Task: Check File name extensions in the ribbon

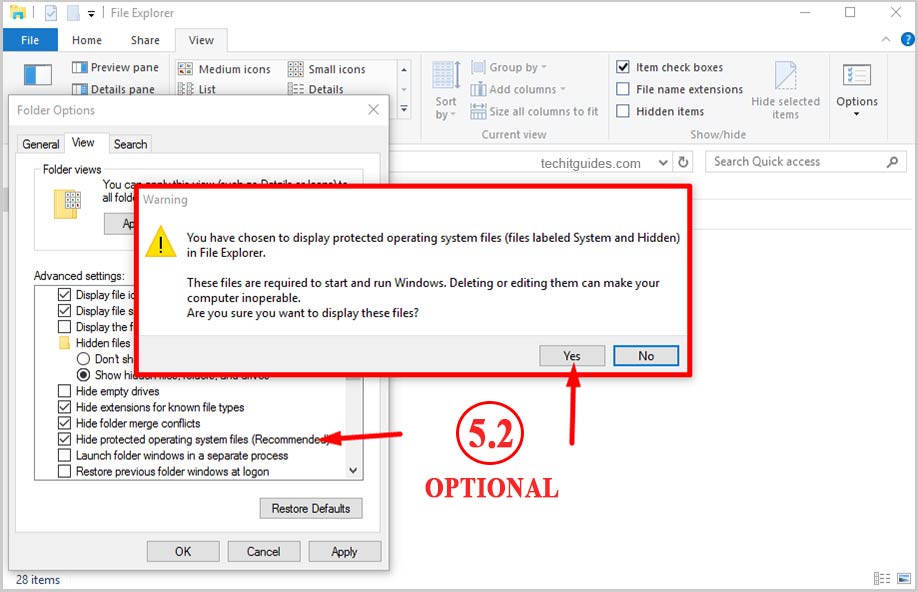Action: pyautogui.click(x=626, y=89)
